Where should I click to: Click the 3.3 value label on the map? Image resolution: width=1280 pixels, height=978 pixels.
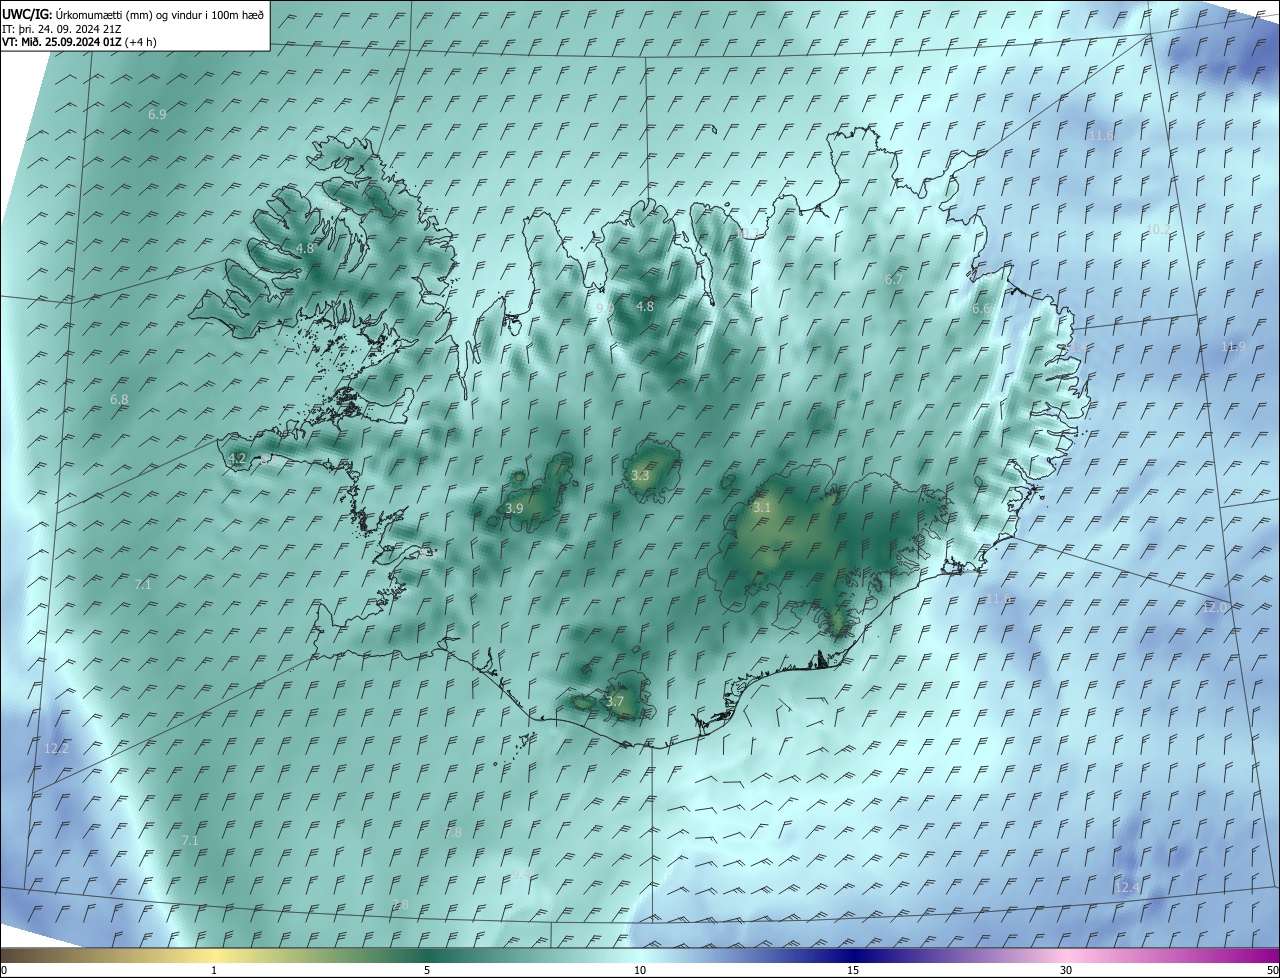(640, 476)
